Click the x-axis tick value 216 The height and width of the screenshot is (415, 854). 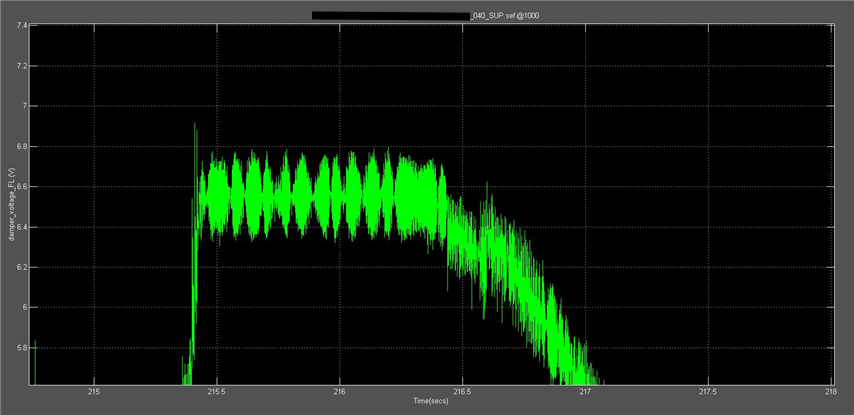[339, 392]
